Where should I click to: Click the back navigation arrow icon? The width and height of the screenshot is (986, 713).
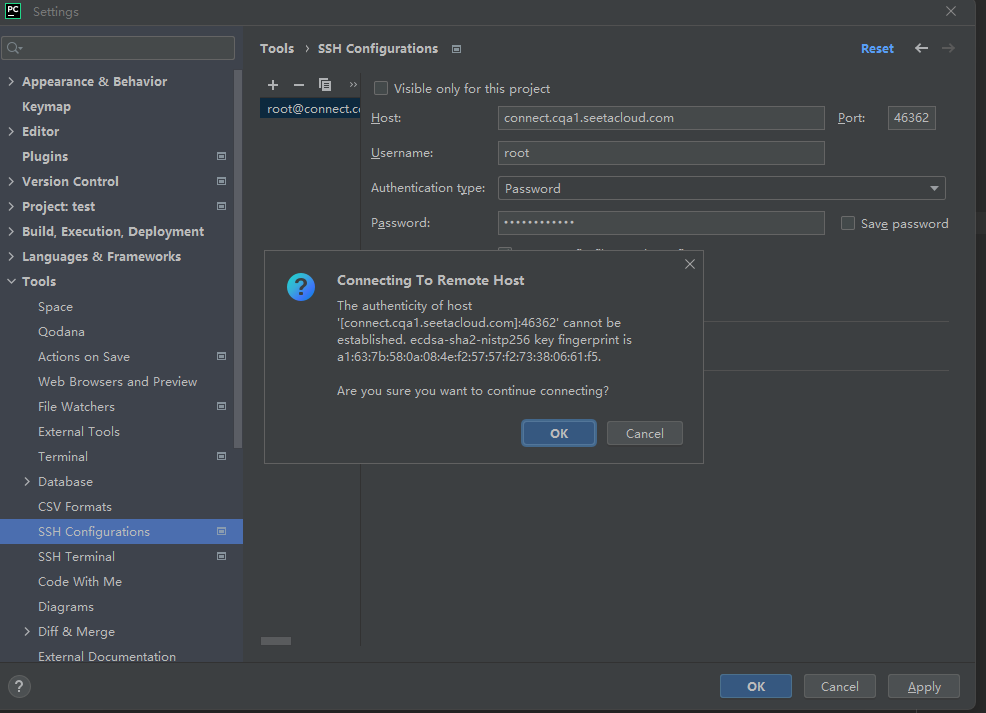(921, 48)
